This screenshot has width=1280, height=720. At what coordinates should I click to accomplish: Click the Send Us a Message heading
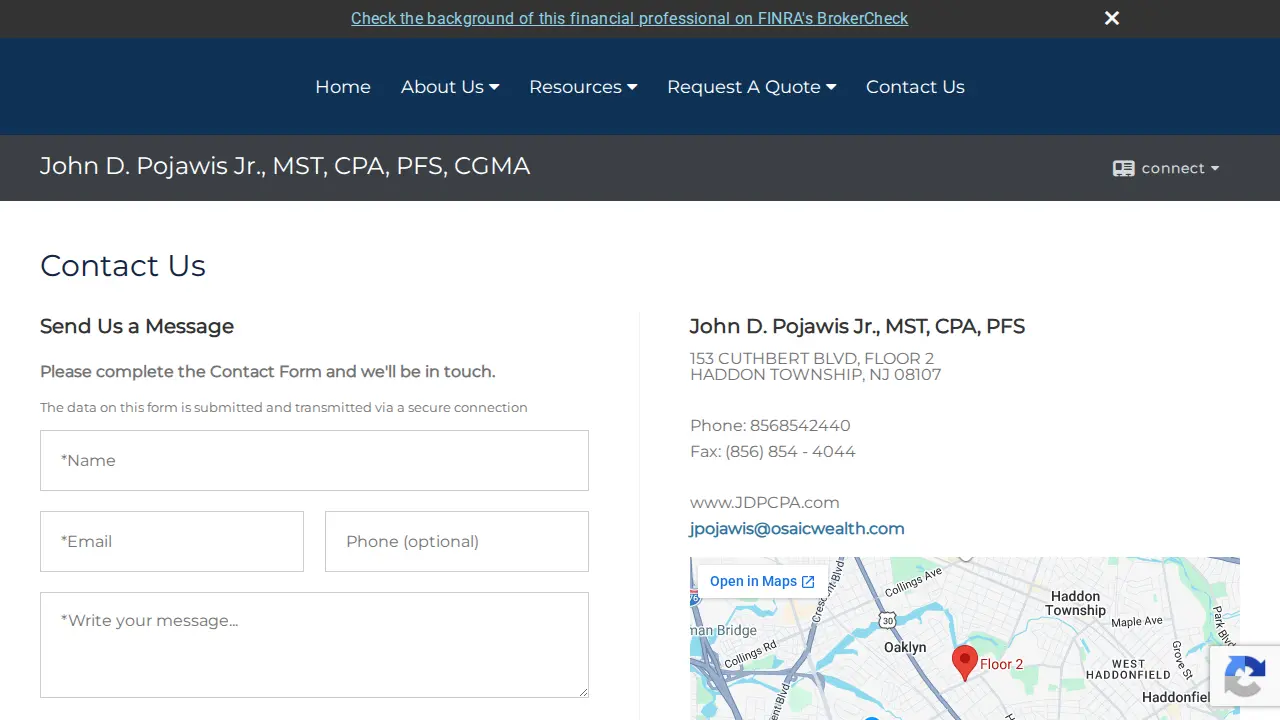(x=137, y=326)
